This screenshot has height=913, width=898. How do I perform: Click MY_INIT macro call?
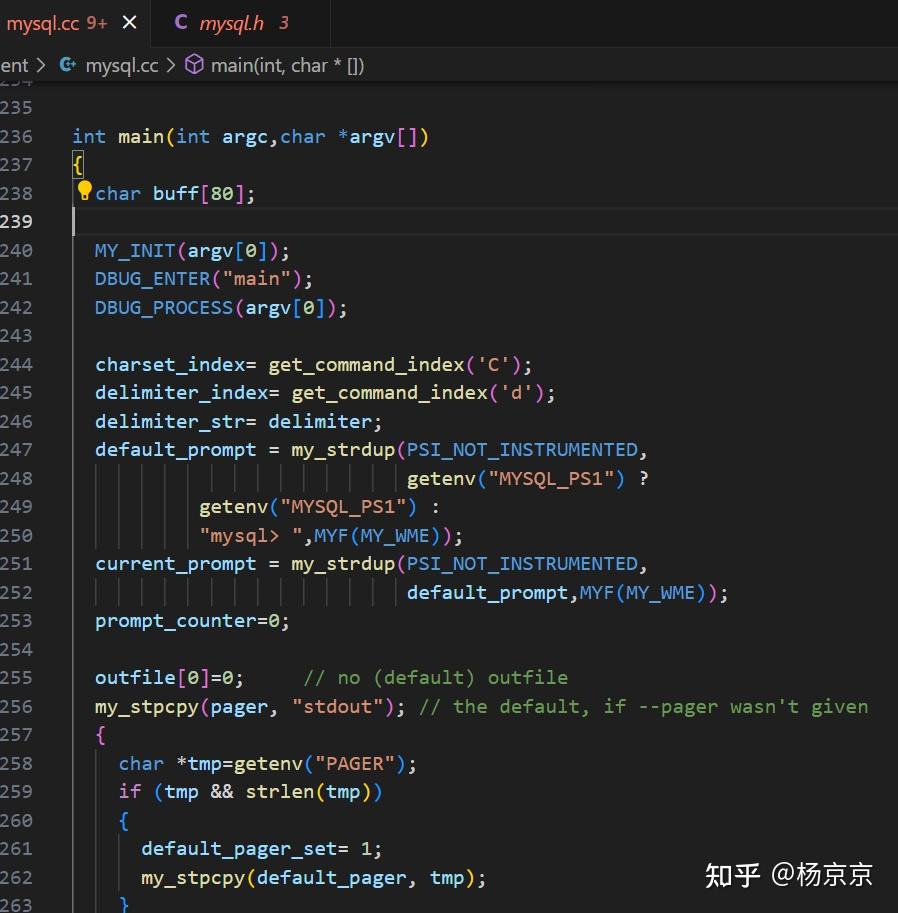[x=135, y=251]
